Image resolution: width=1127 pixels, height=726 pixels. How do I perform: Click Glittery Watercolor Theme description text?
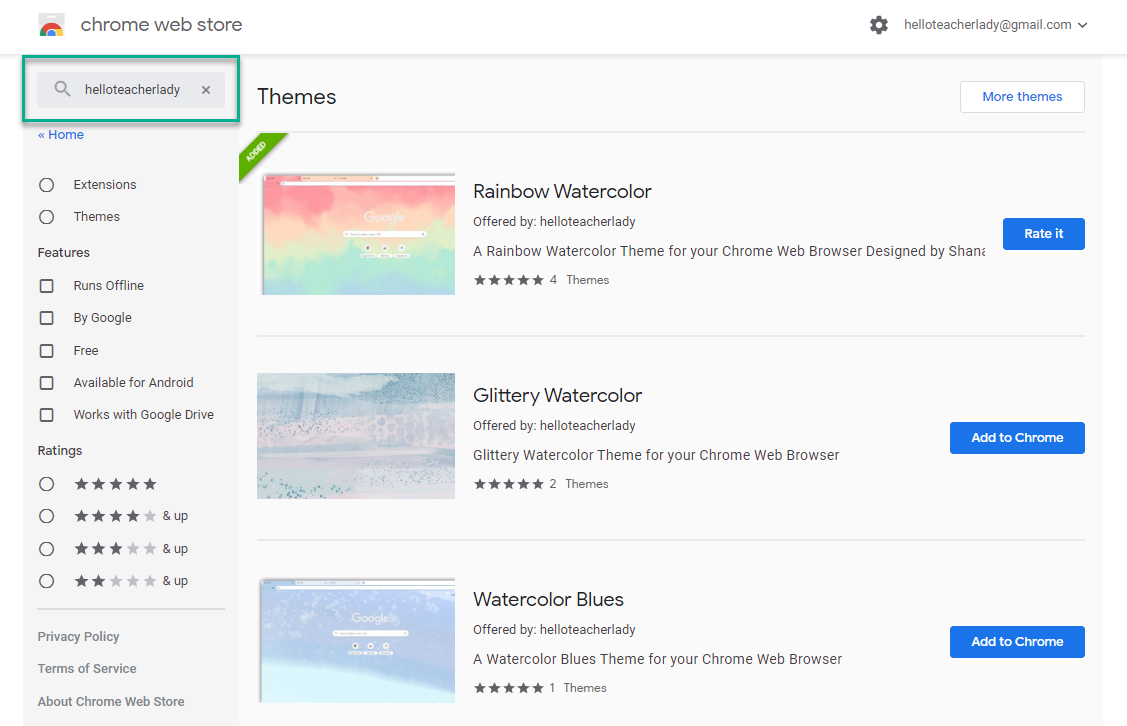tap(656, 455)
